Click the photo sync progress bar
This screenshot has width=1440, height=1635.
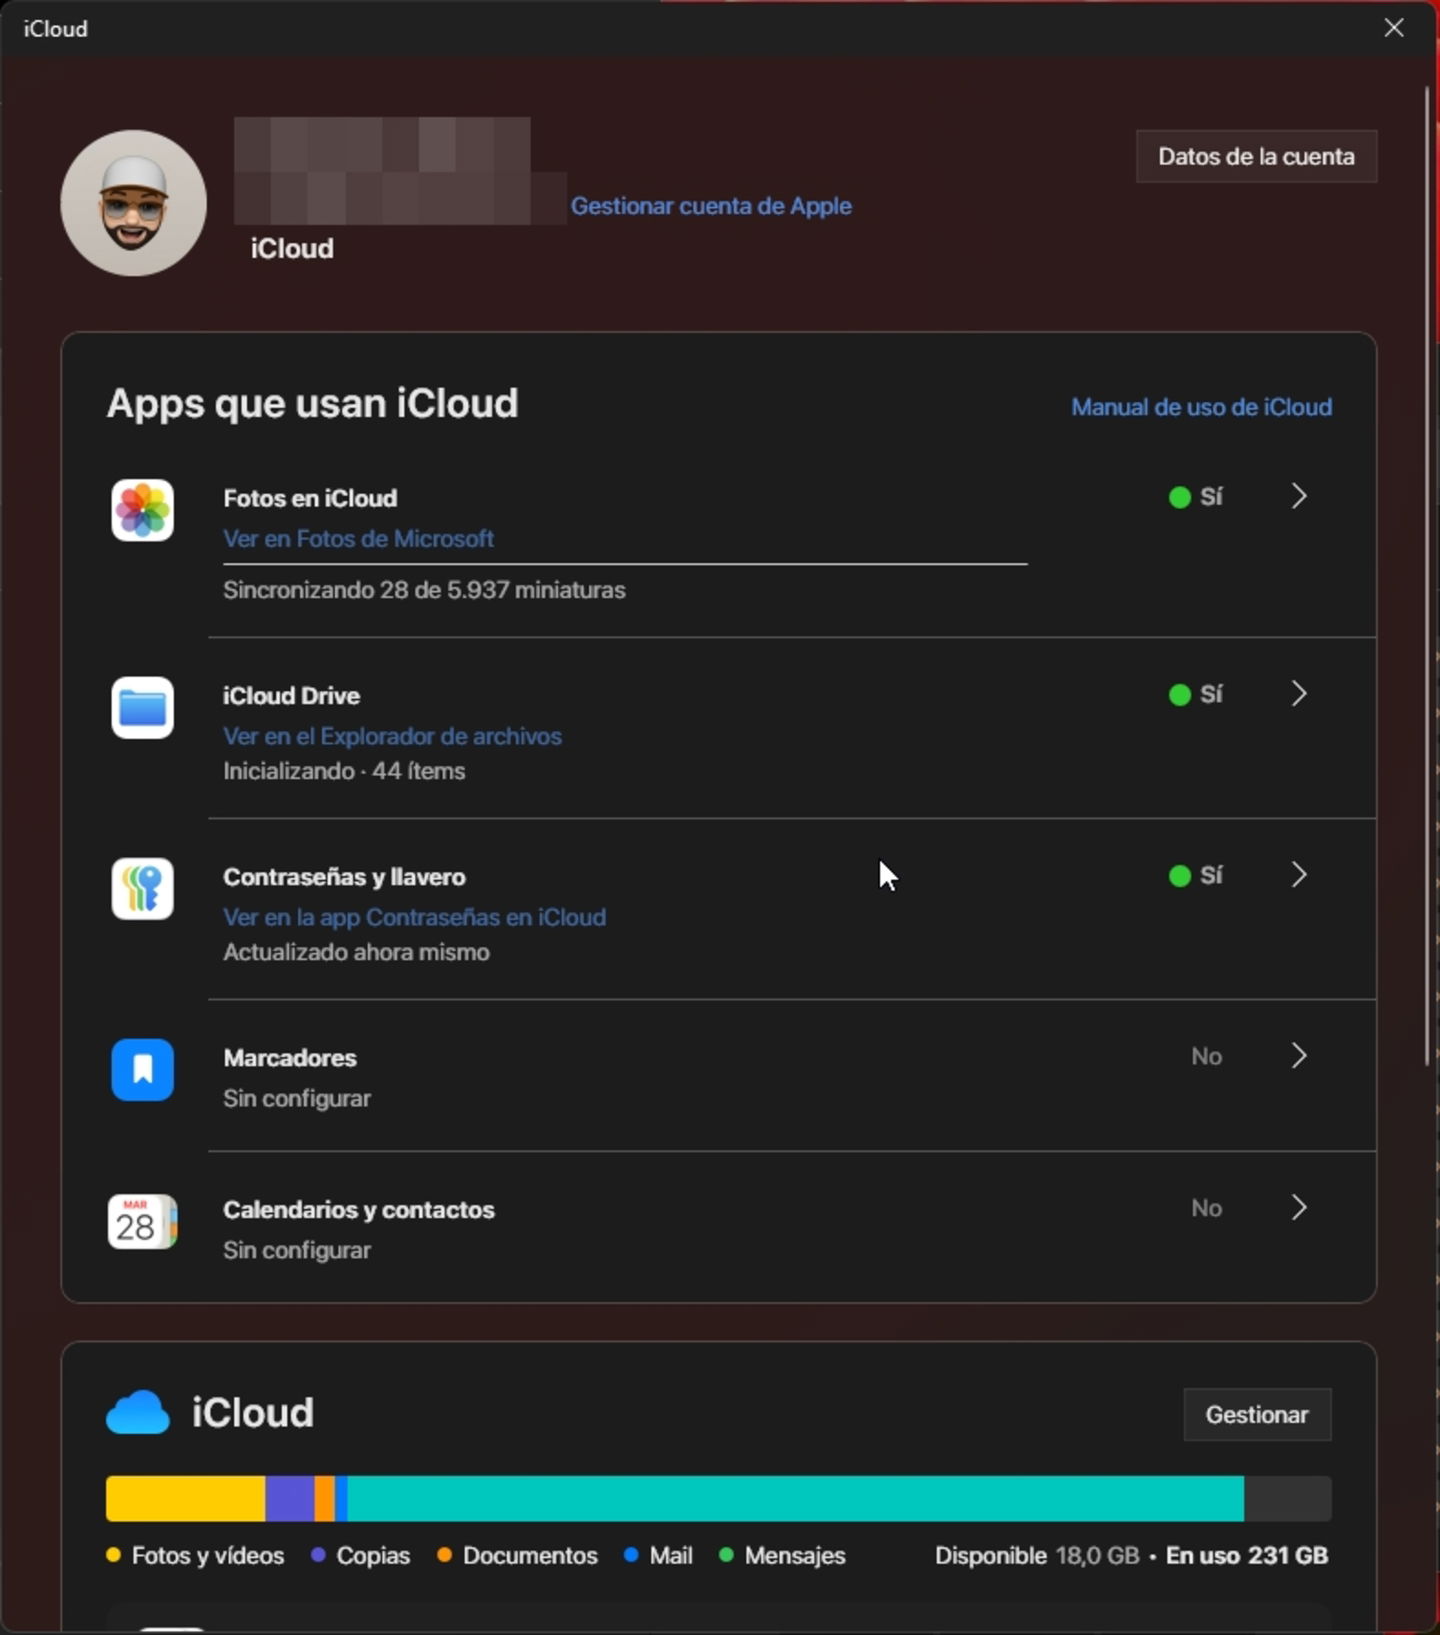[x=625, y=564]
